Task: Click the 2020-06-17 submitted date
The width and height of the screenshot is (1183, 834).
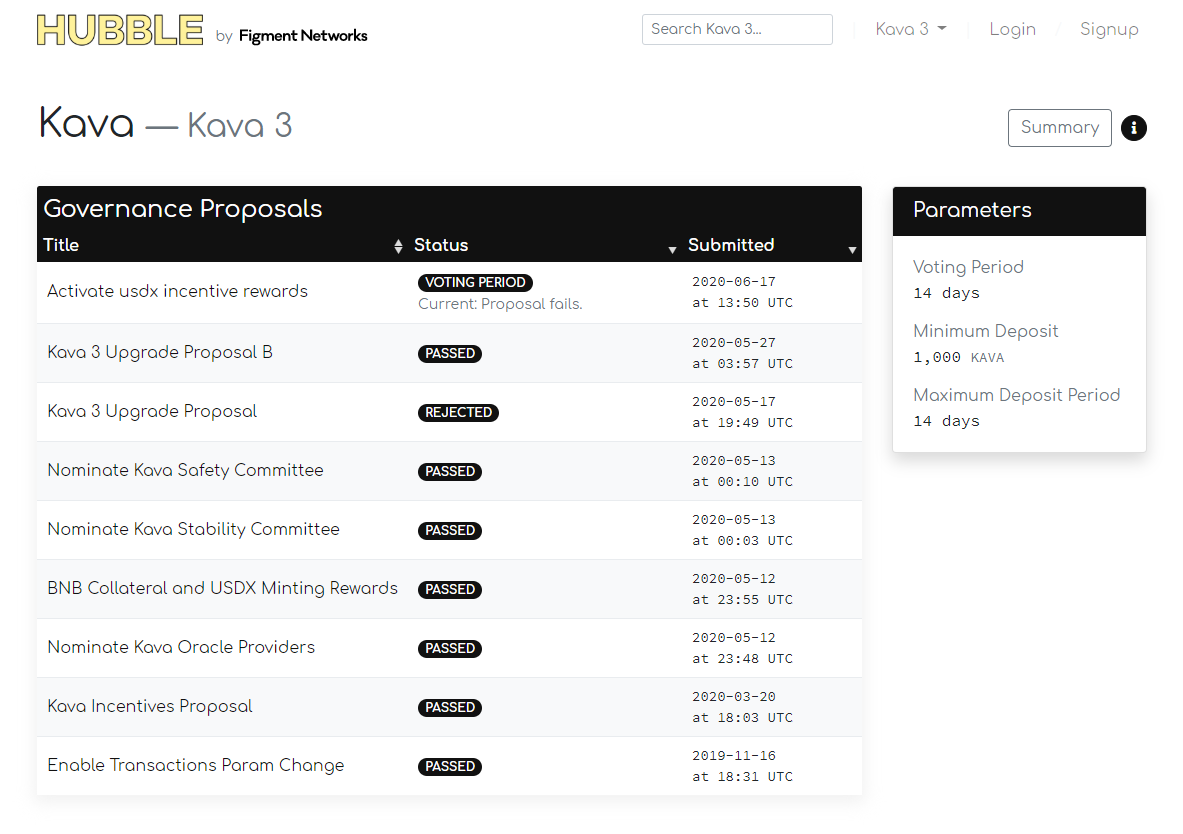Action: 733,282
